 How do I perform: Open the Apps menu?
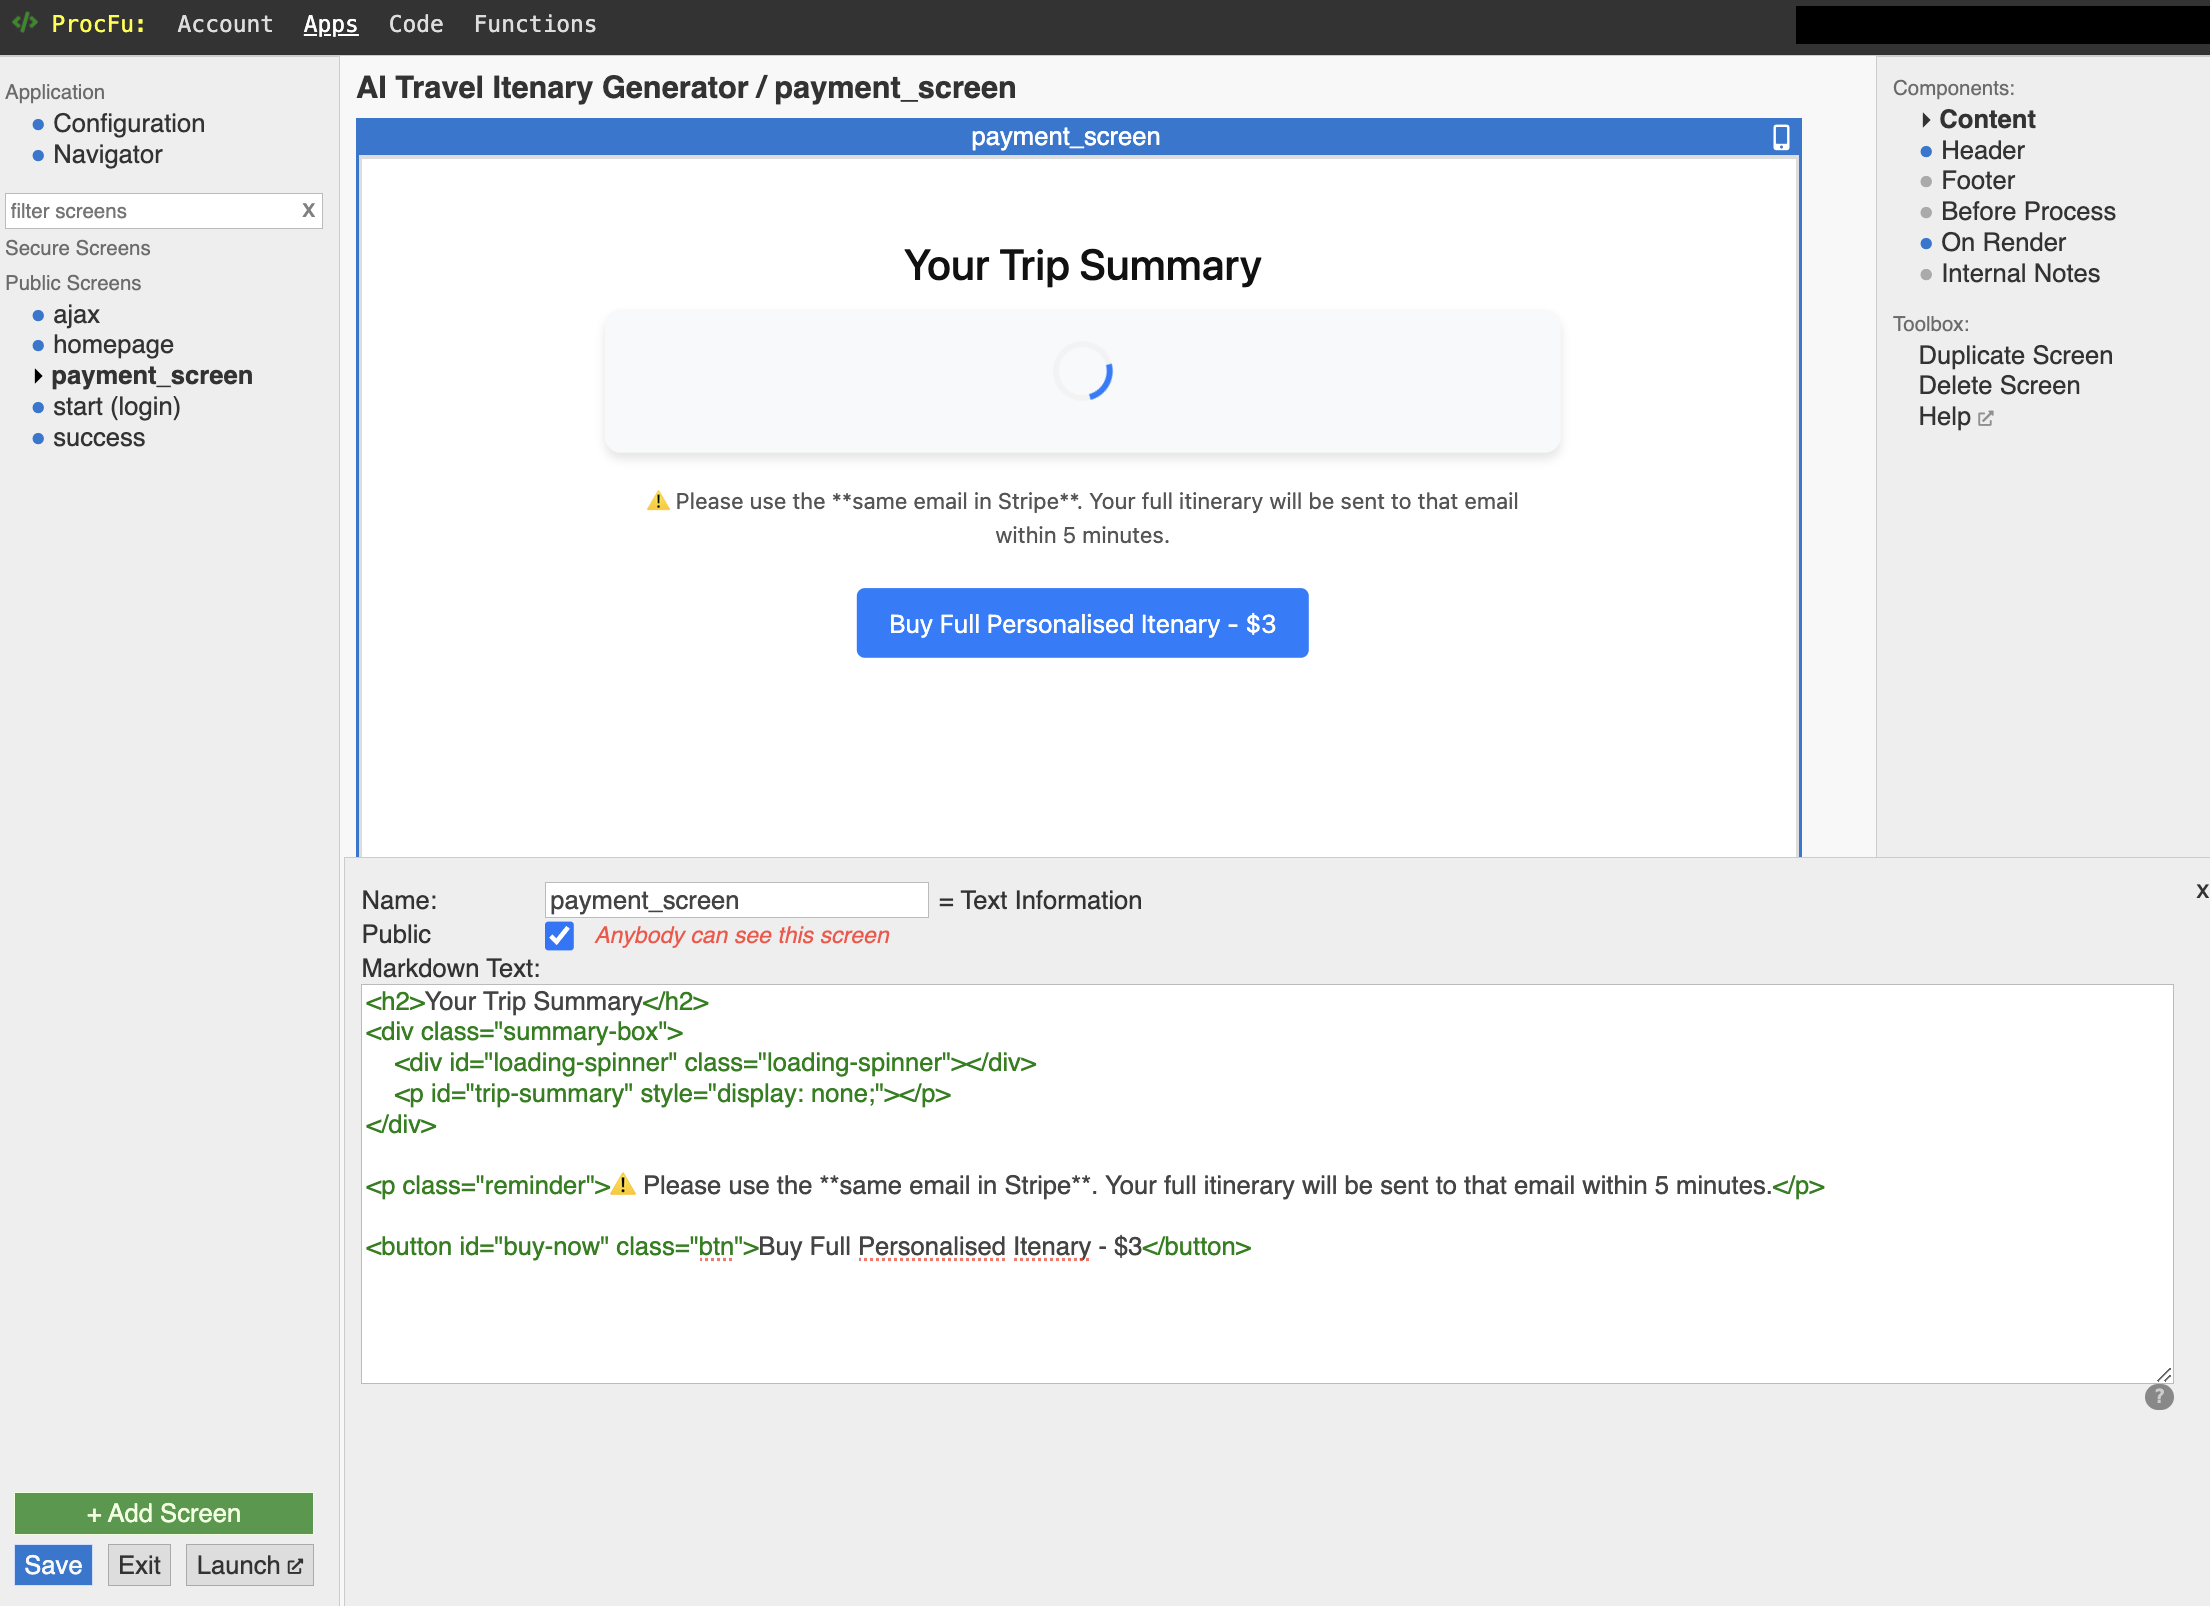coord(331,24)
